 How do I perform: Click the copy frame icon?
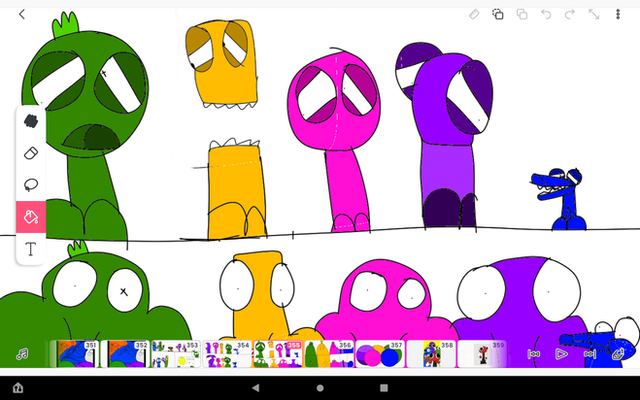[x=498, y=15]
